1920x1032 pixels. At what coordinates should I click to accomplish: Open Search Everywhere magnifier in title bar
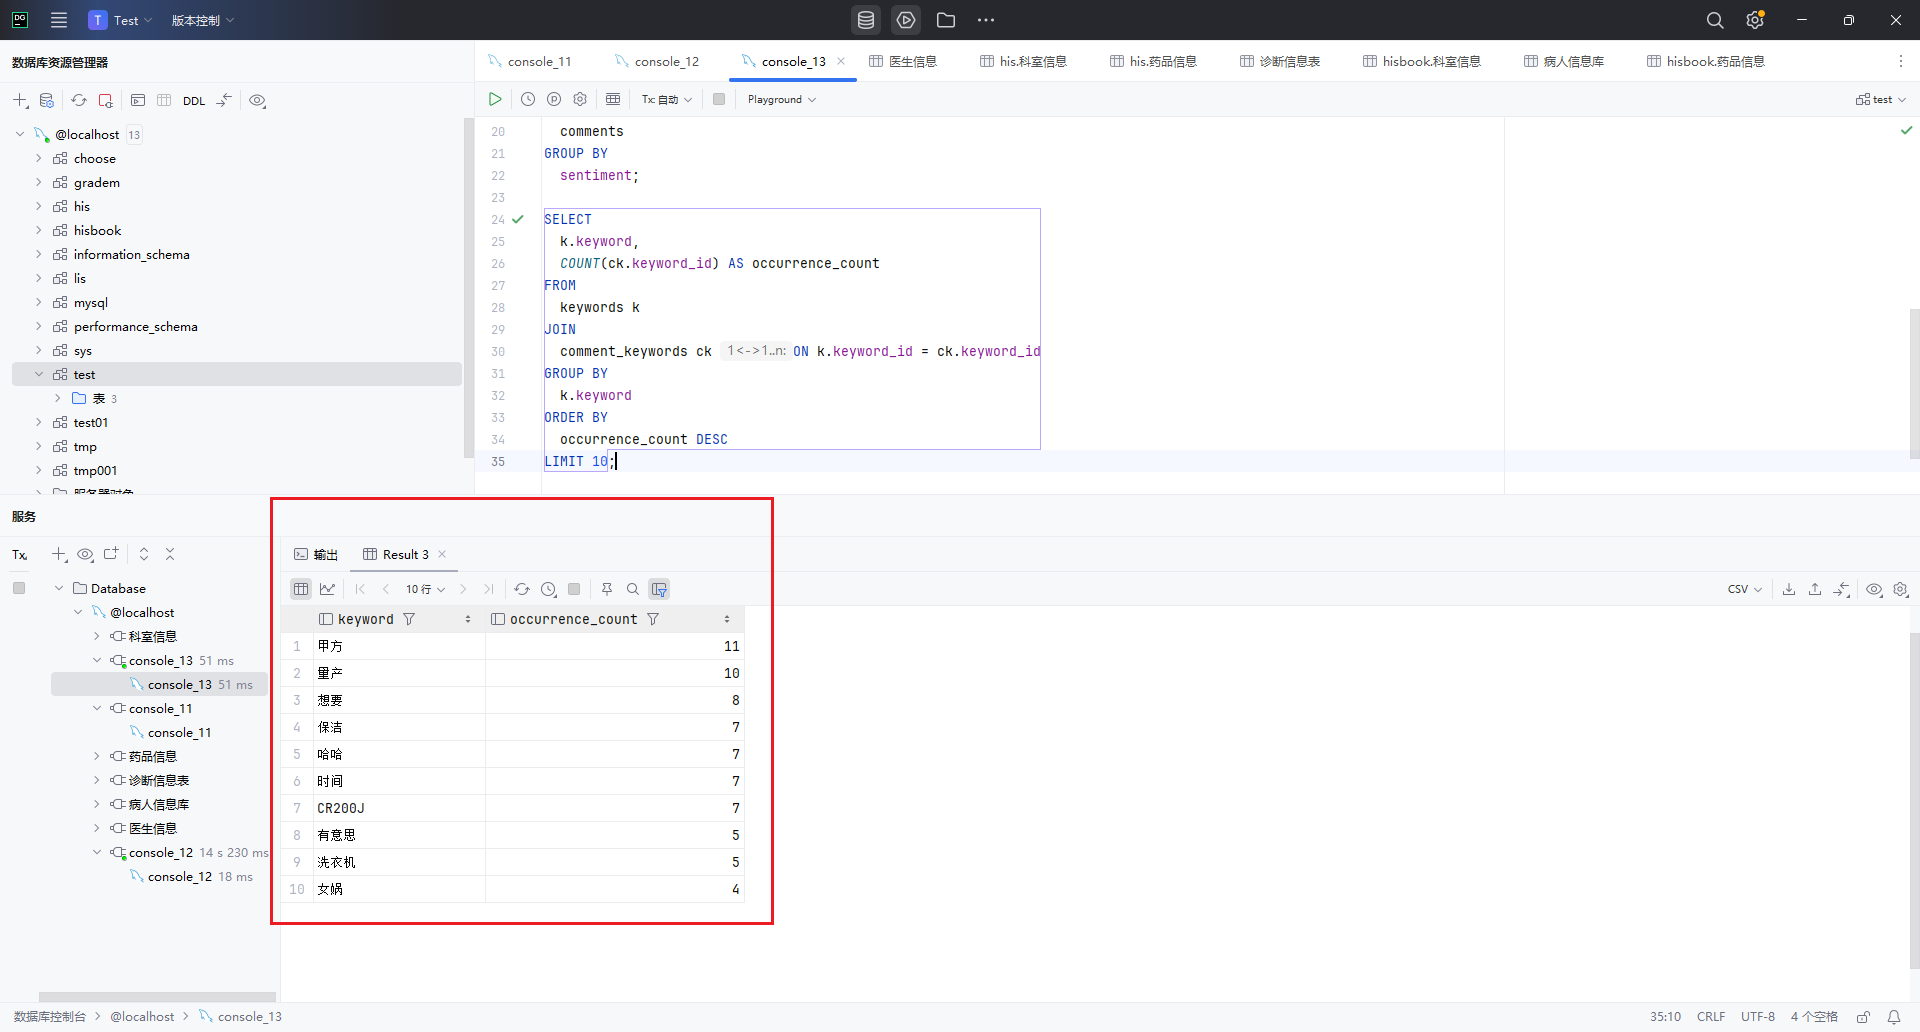1715,20
